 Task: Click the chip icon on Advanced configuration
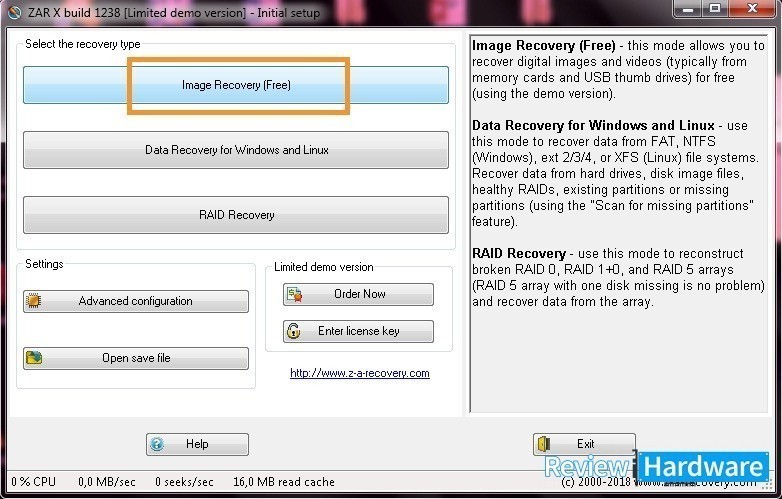33,301
